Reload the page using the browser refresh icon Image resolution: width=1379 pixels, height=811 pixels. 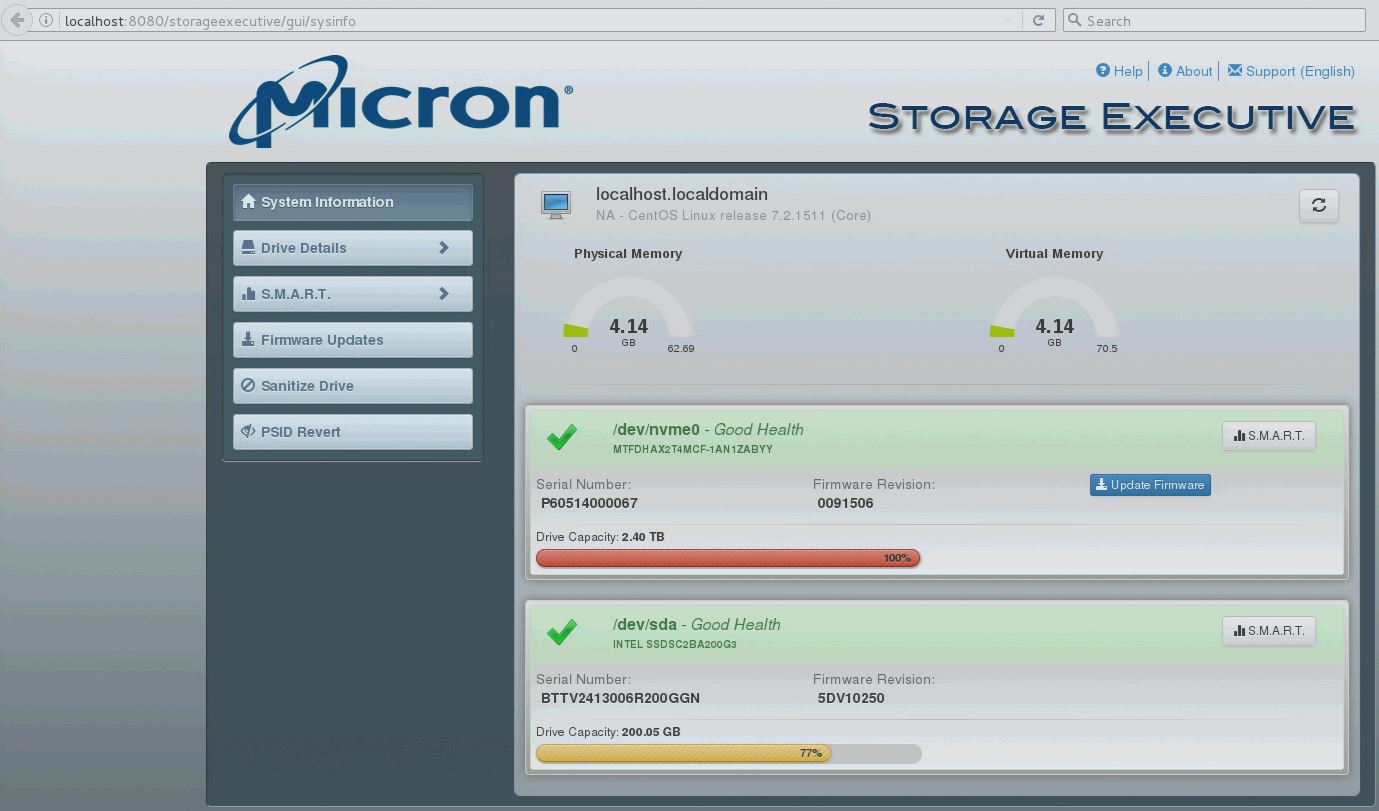click(x=1038, y=20)
